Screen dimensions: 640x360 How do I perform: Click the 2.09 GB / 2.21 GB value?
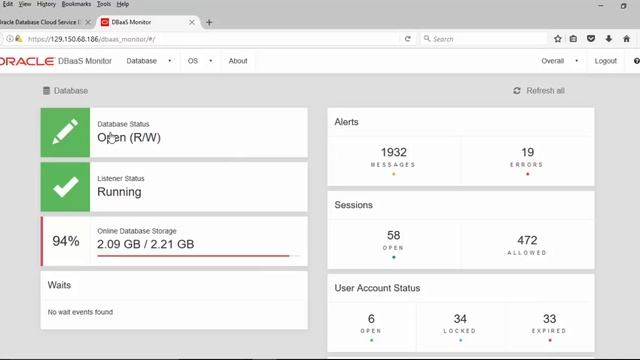pos(145,244)
